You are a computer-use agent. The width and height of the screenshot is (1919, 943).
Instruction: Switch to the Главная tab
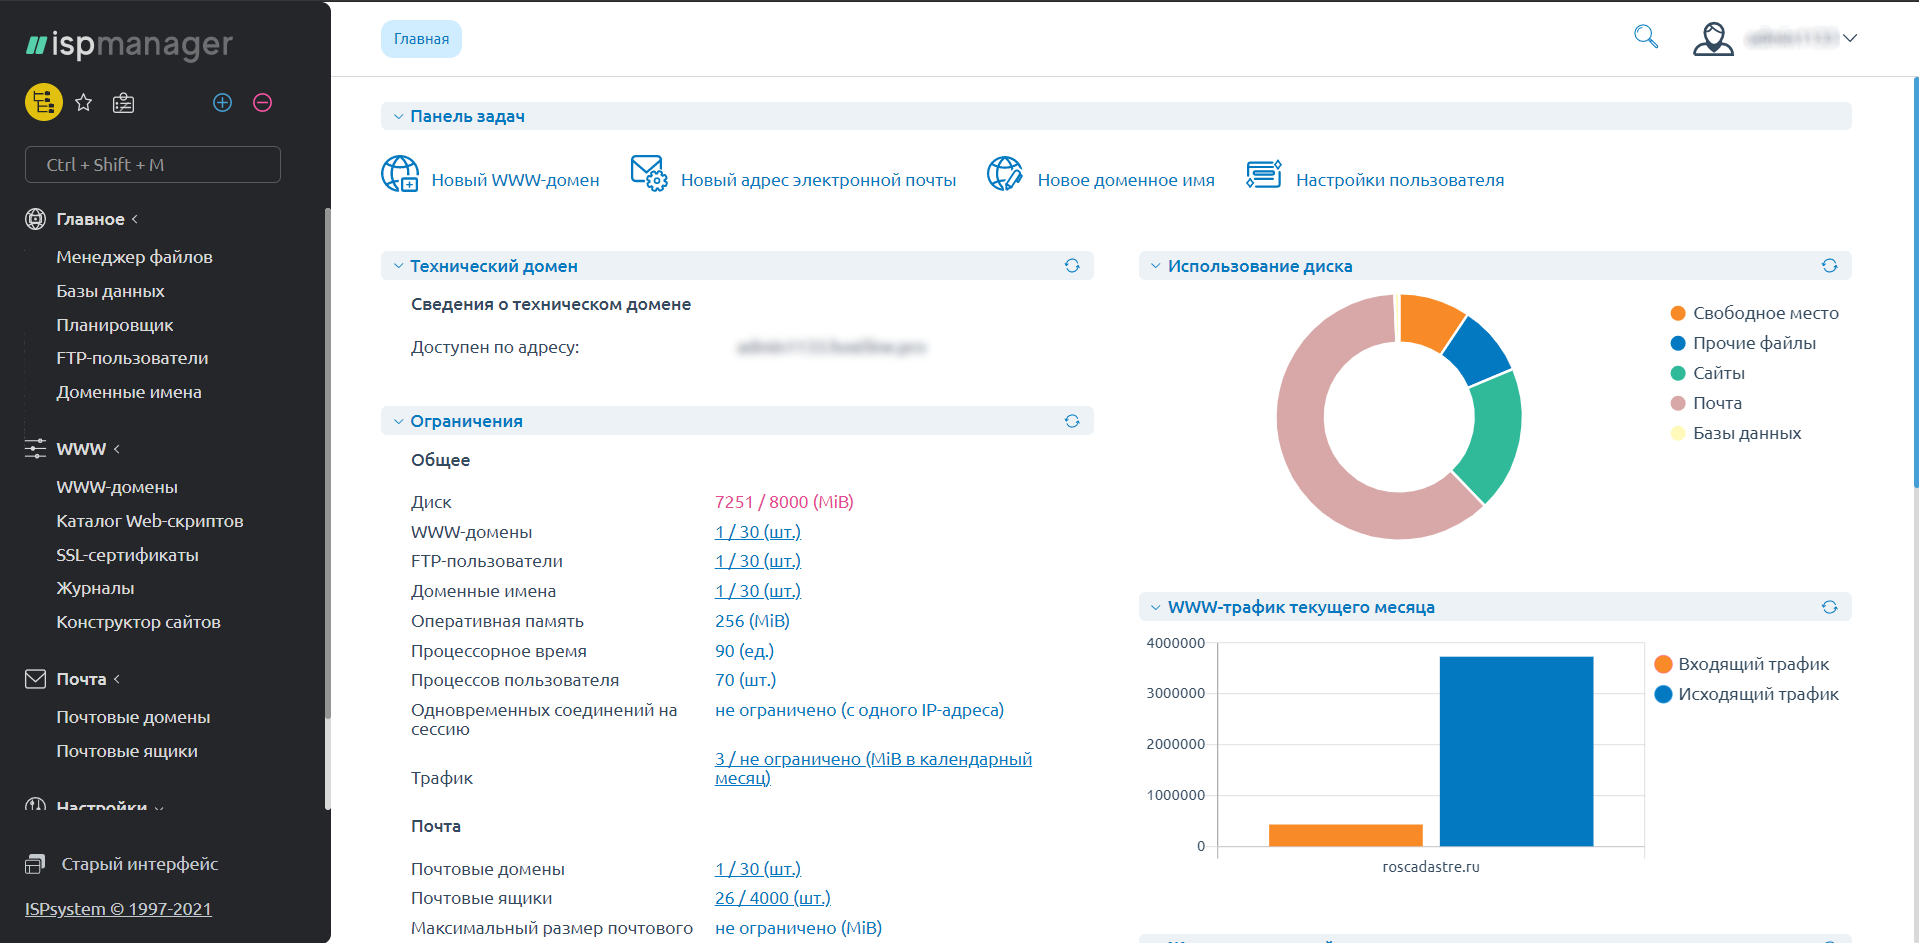point(421,39)
